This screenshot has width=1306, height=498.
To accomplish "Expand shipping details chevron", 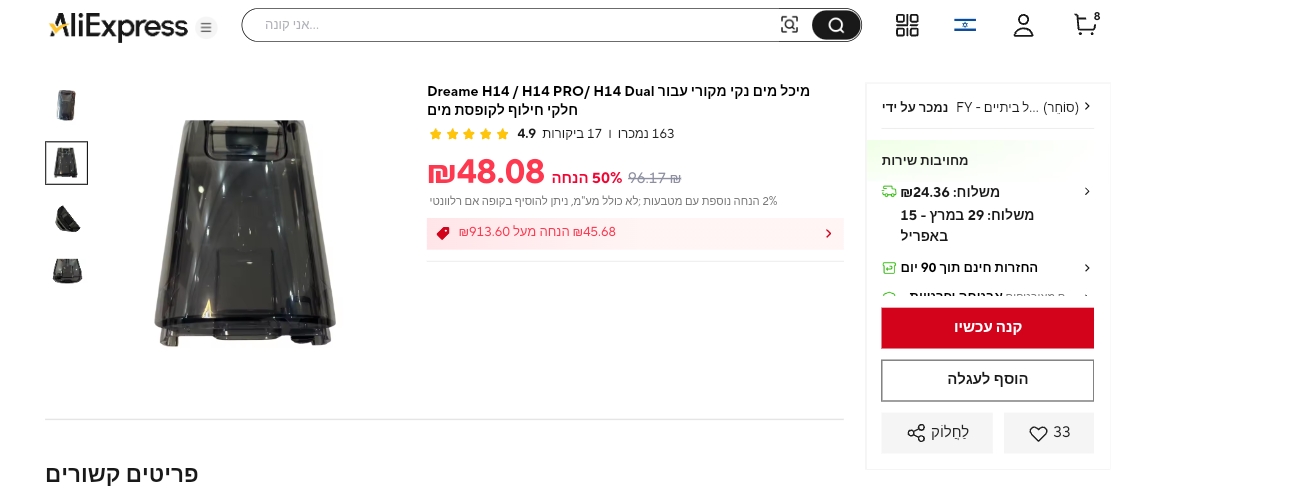I will click(1087, 192).
